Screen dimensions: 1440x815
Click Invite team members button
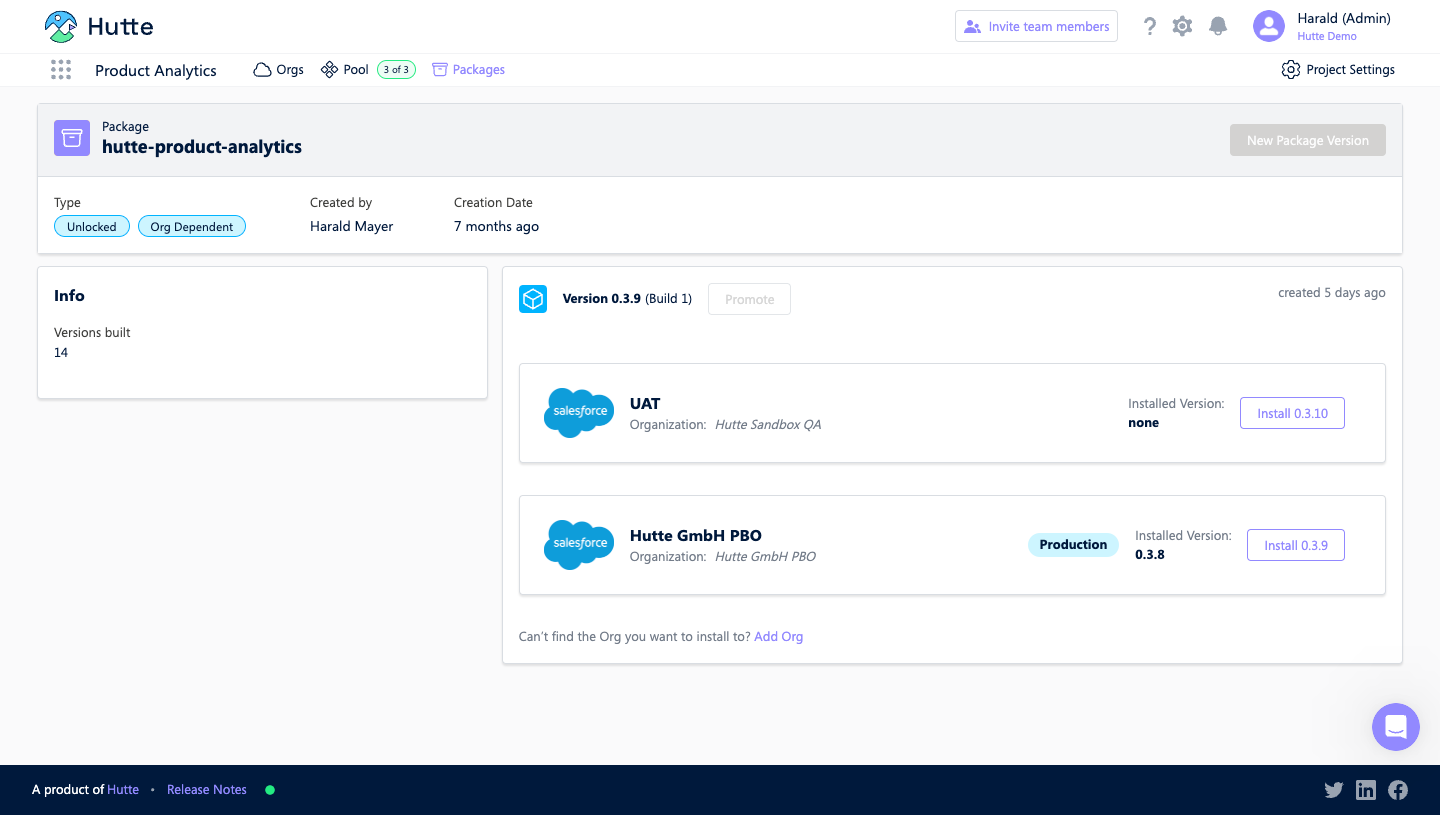click(x=1036, y=27)
